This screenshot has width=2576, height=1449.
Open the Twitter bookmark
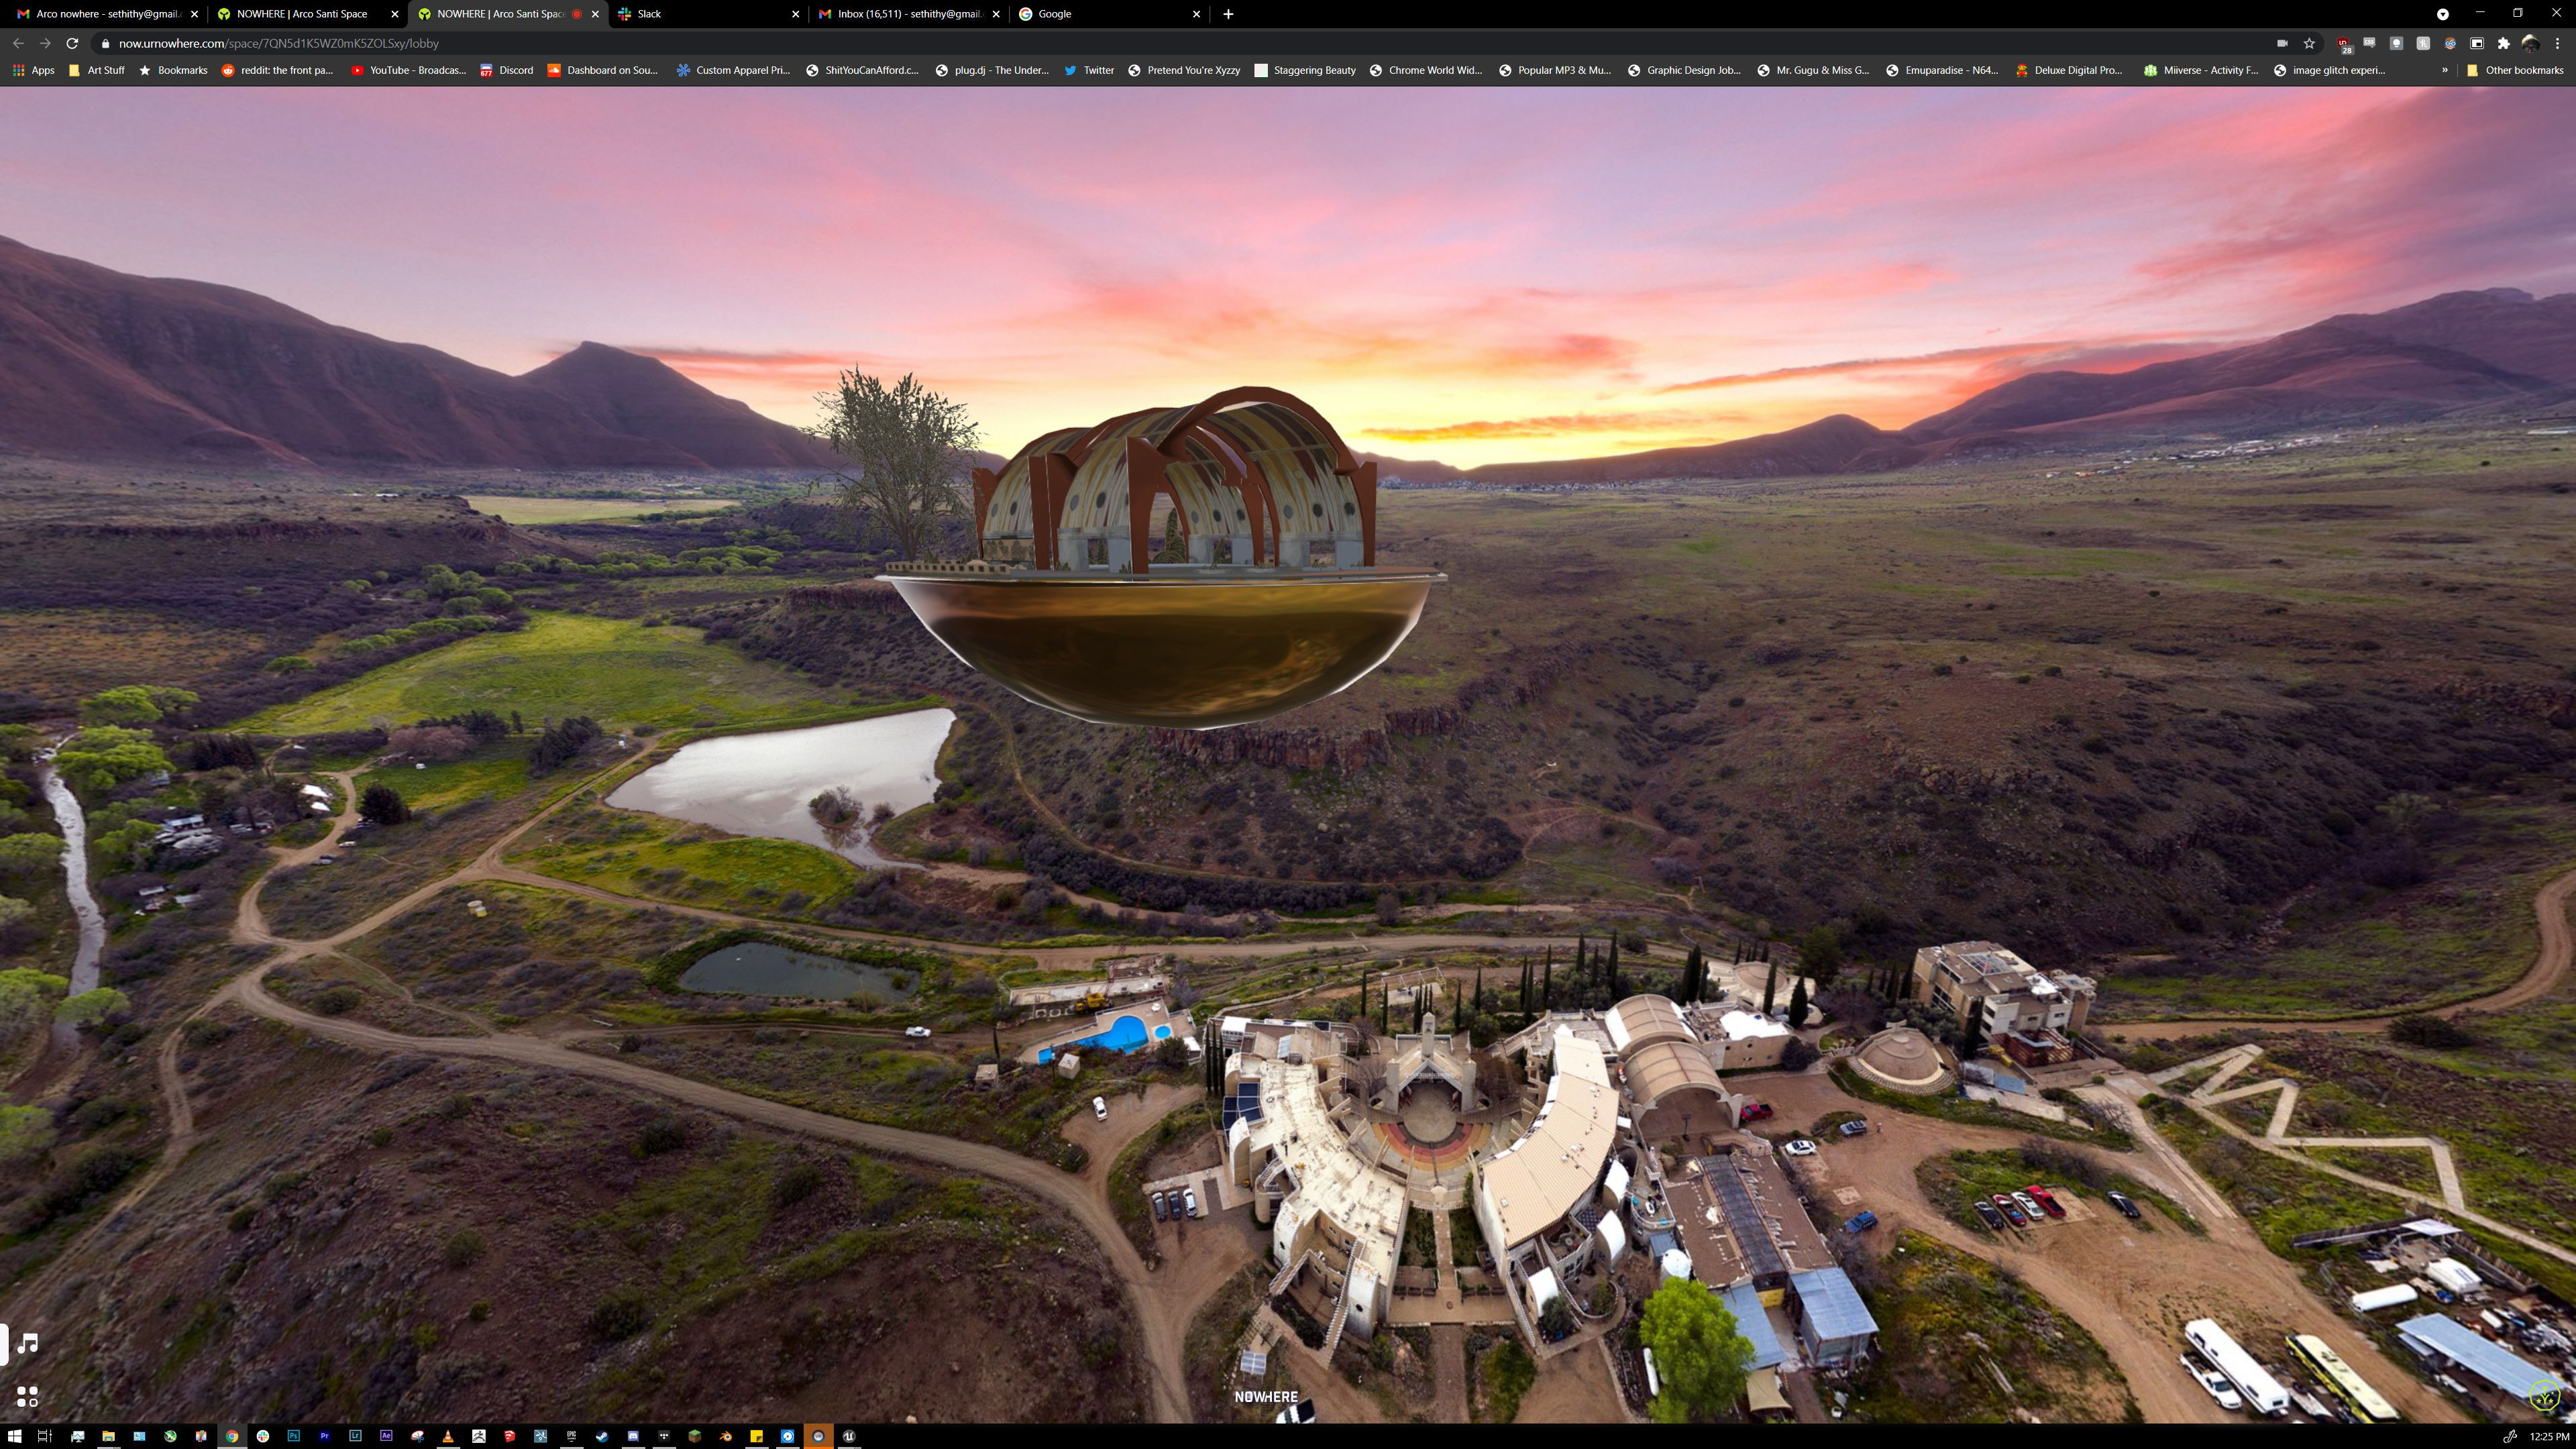[x=1088, y=70]
